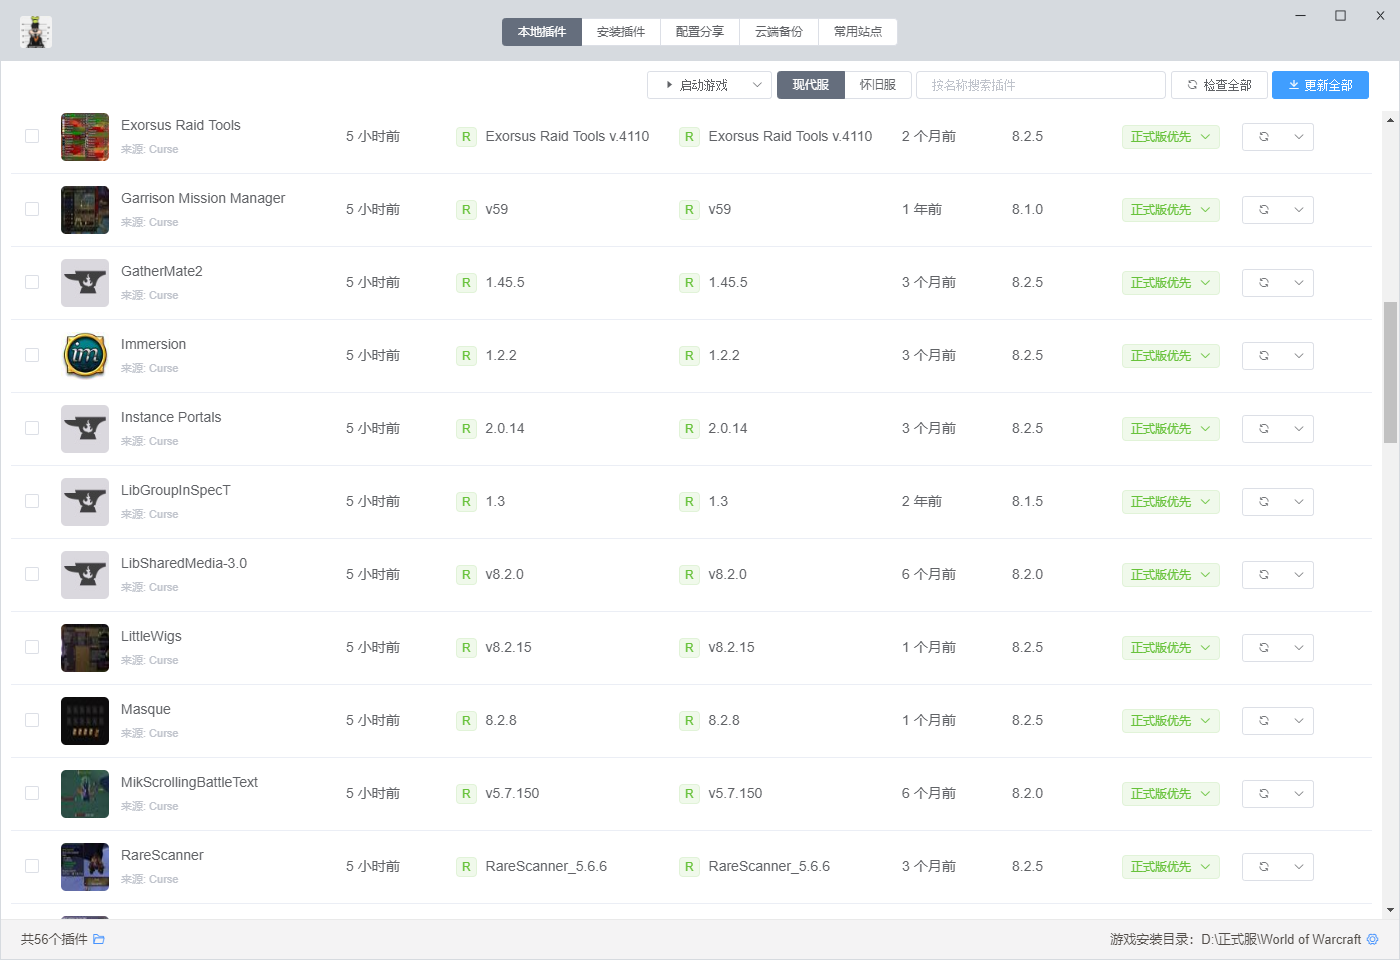Click the RareScanner addon thumbnail
The width and height of the screenshot is (1400, 960).
point(85,867)
